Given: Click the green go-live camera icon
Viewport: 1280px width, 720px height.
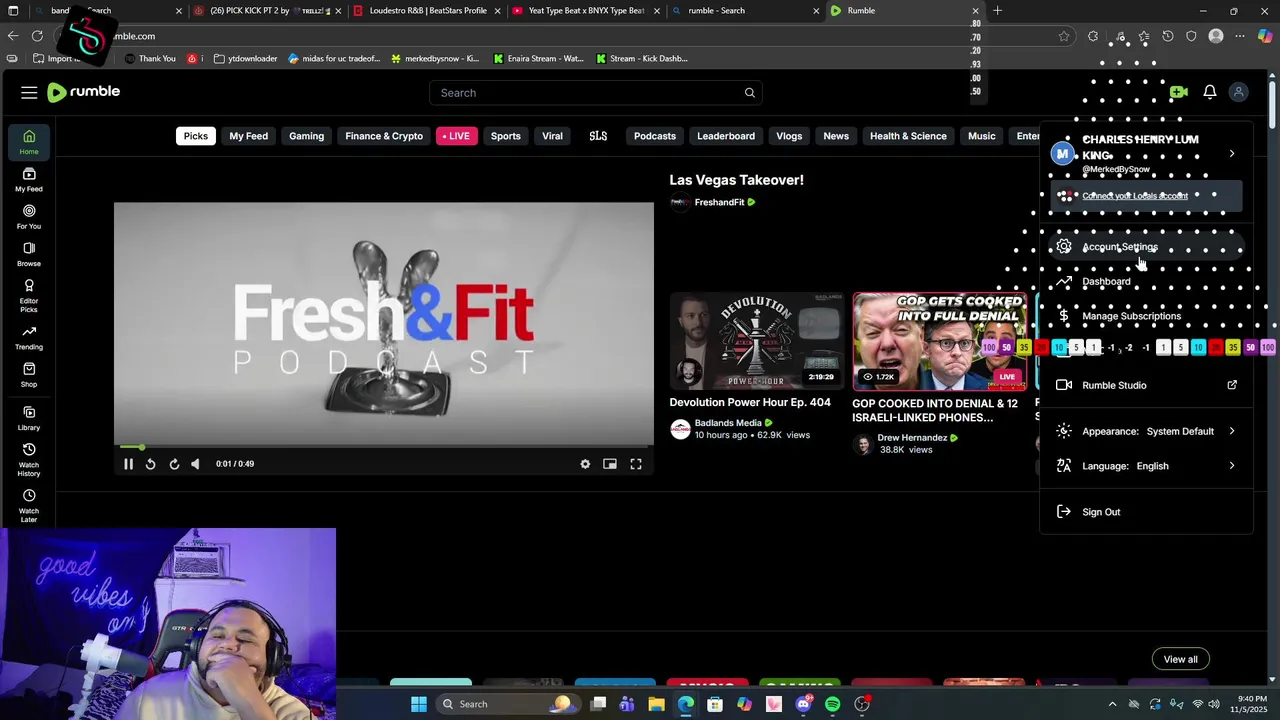Looking at the screenshot, I should [x=1179, y=92].
